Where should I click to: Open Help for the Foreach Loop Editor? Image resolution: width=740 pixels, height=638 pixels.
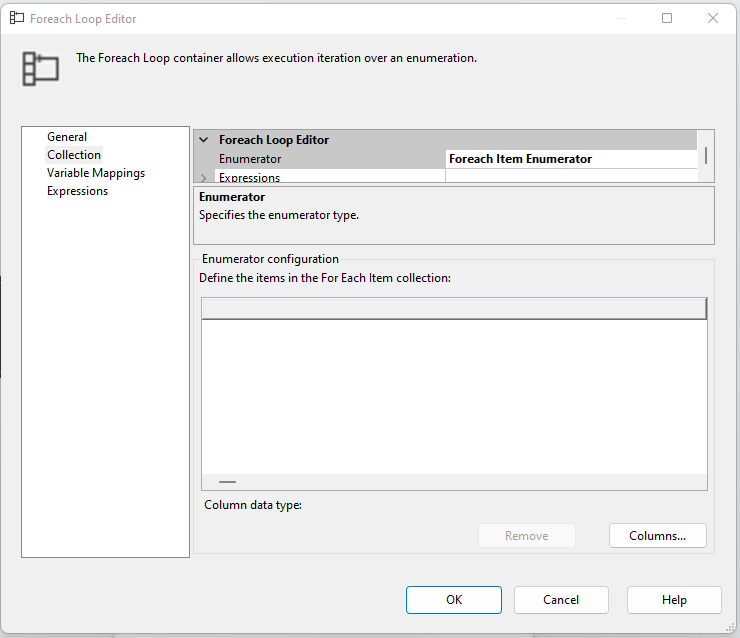pyautogui.click(x=674, y=600)
